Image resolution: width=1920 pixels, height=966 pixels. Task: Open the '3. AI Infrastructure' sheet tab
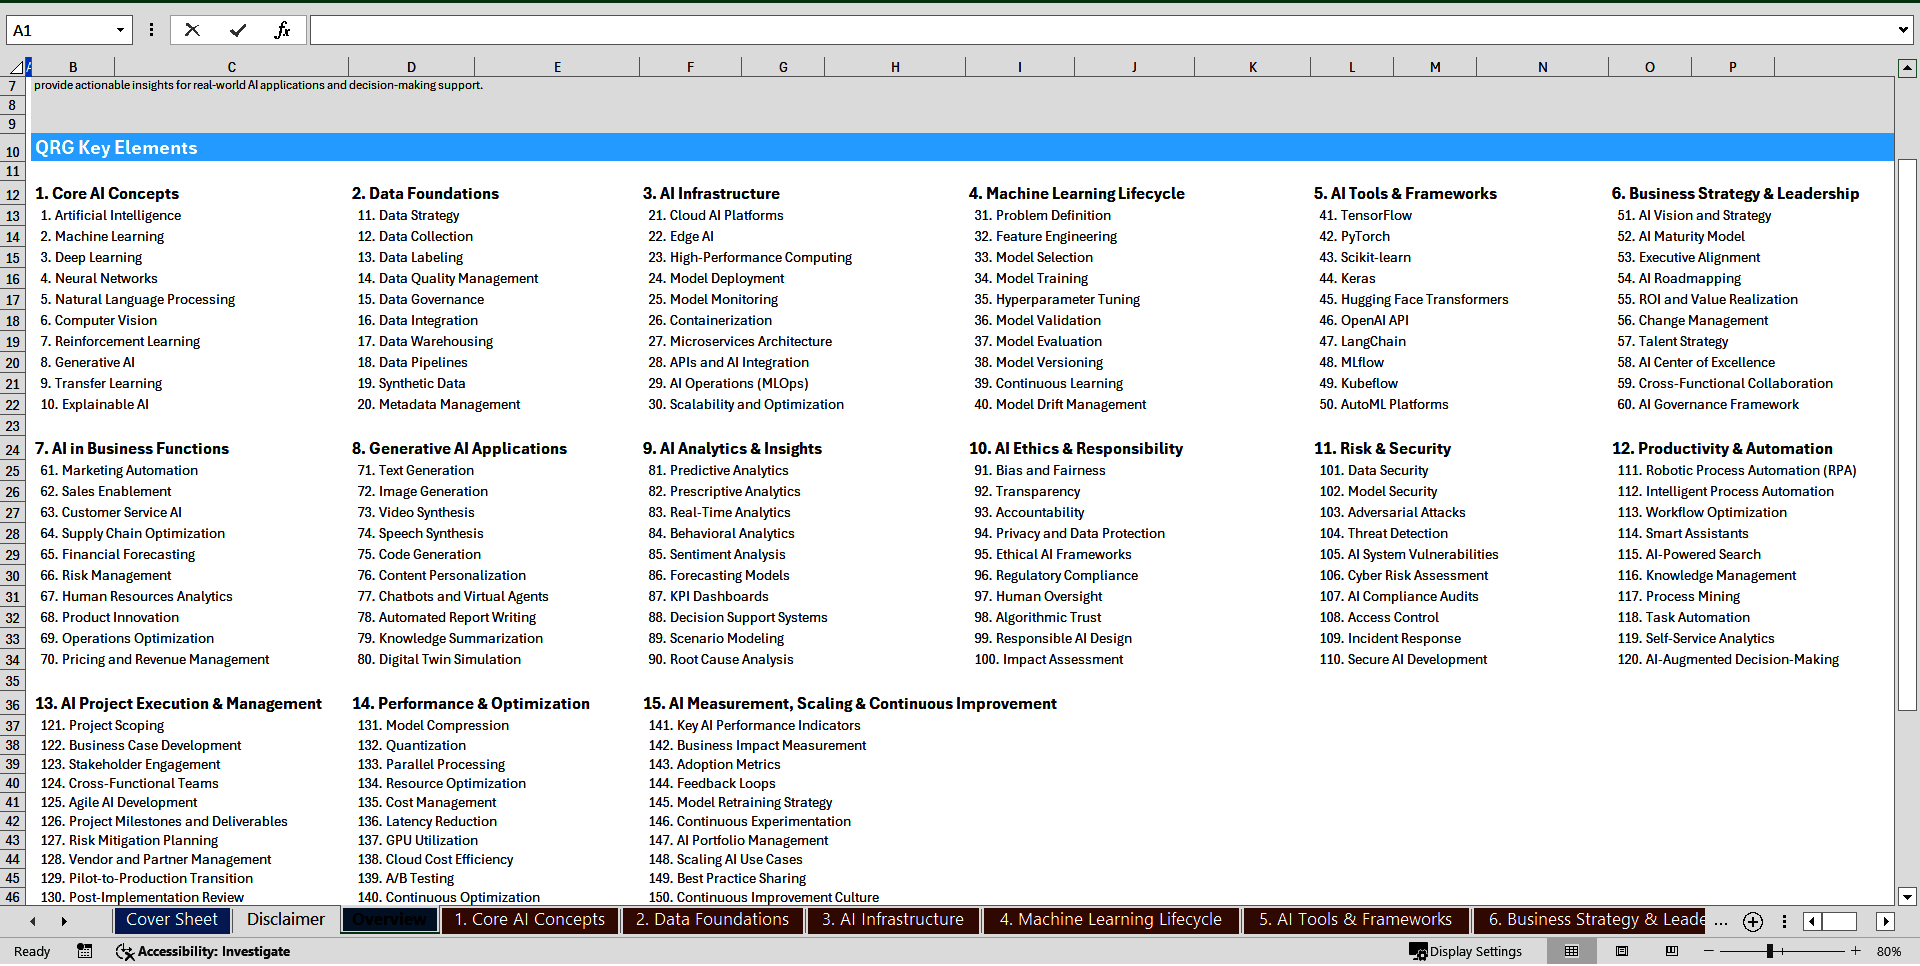[x=893, y=920]
